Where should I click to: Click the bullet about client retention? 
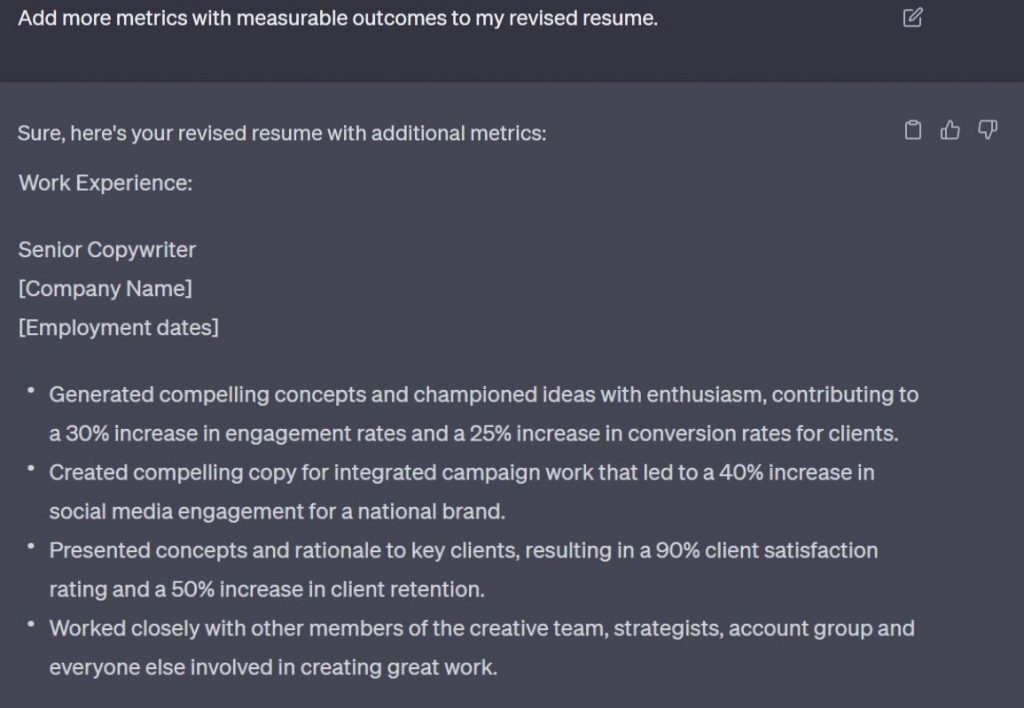[330, 590]
